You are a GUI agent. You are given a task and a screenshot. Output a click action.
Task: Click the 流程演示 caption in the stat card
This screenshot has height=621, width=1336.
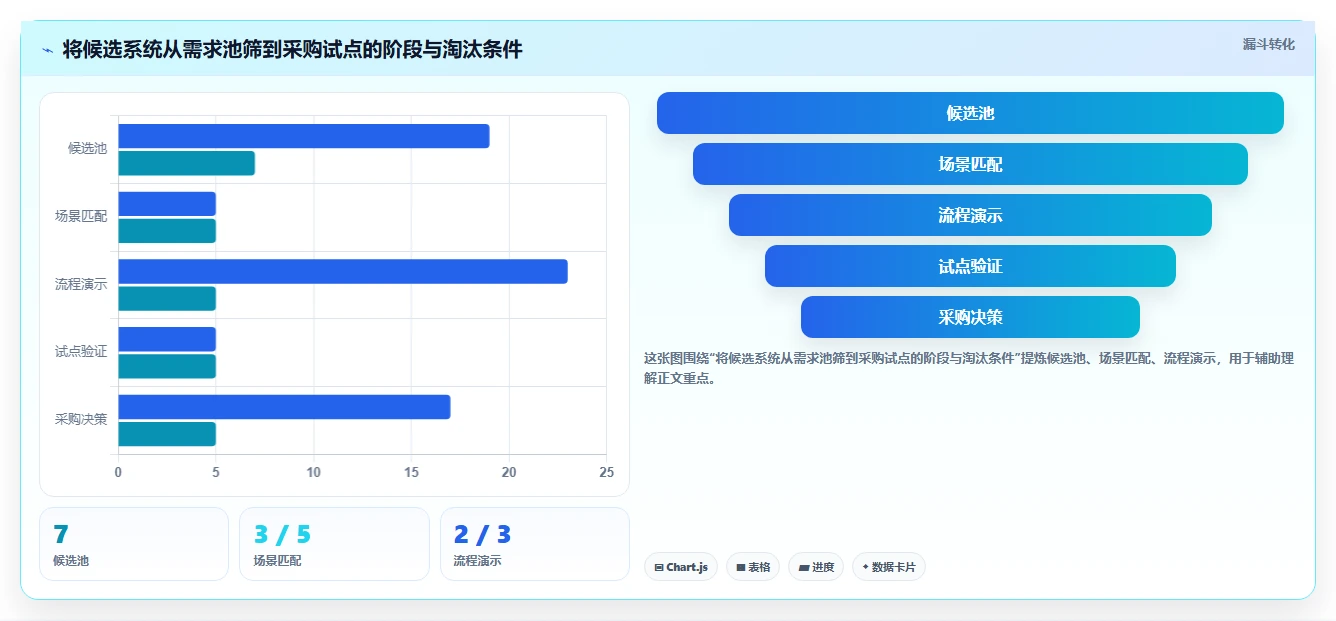tap(478, 561)
